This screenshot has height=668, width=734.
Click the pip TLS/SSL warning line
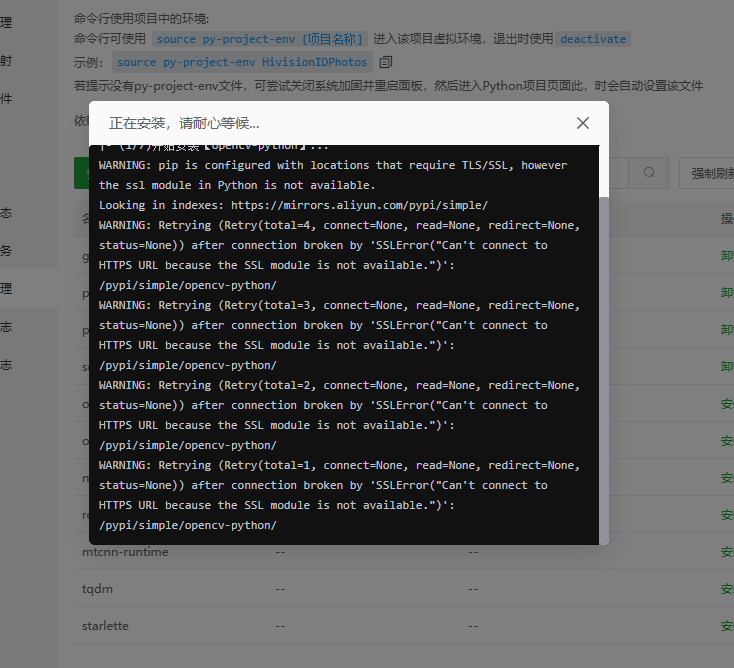[x=333, y=165]
